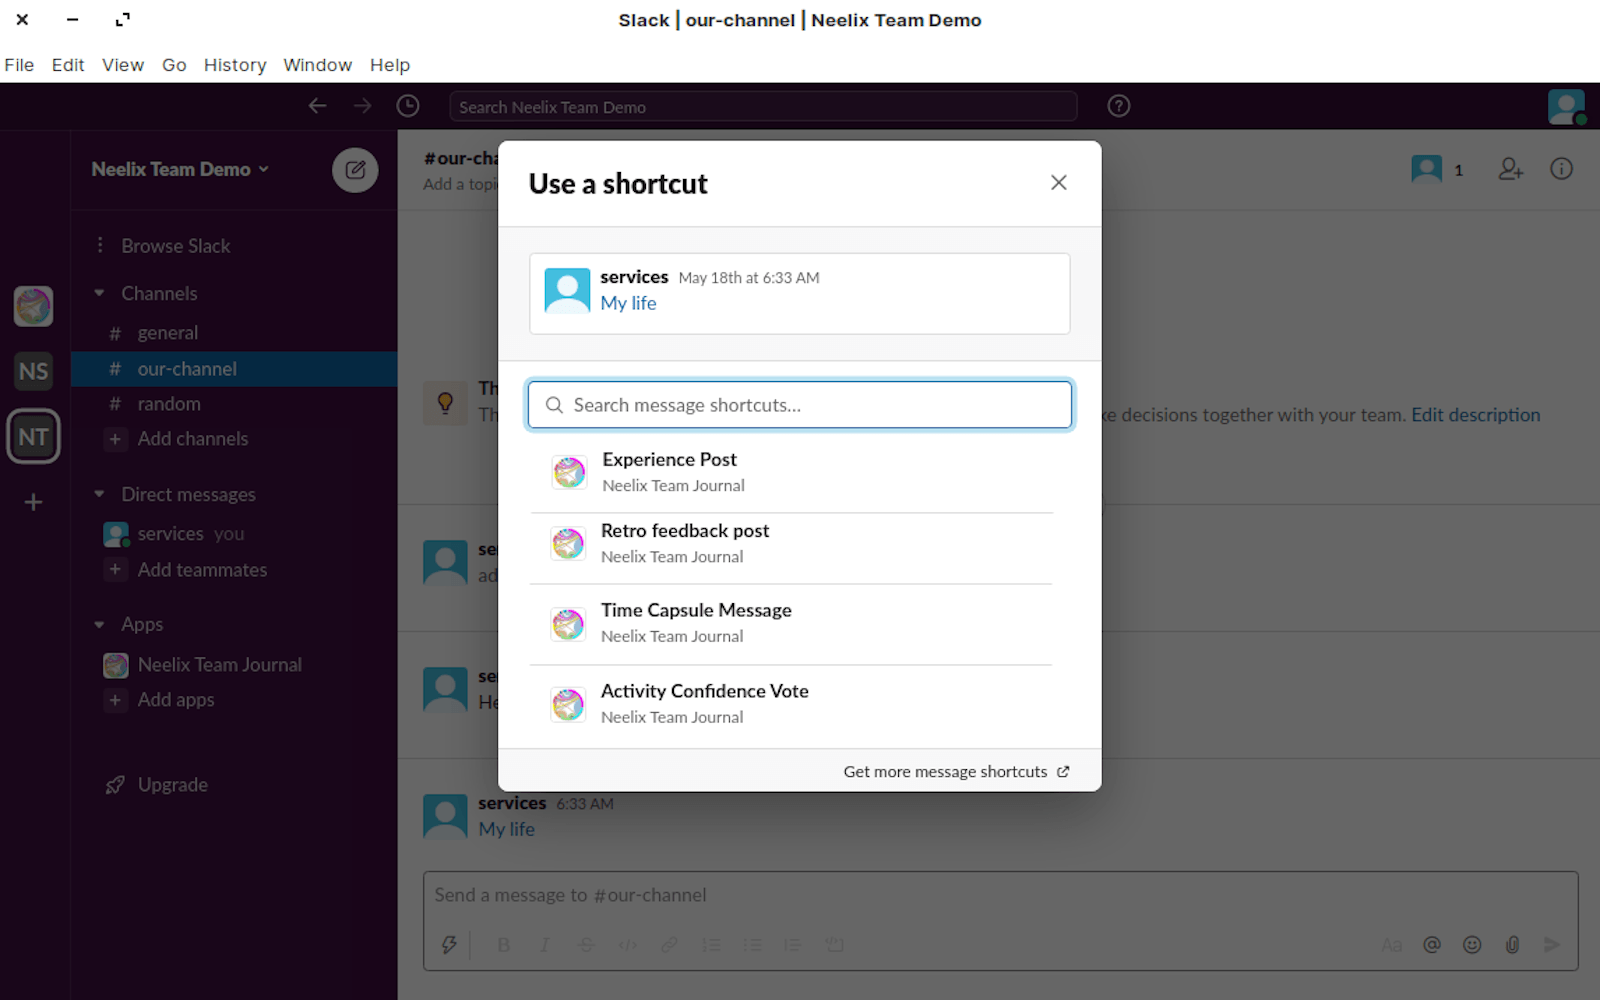This screenshot has height=1000, width=1600.
Task: Open the My life link in preview
Action: [628, 303]
